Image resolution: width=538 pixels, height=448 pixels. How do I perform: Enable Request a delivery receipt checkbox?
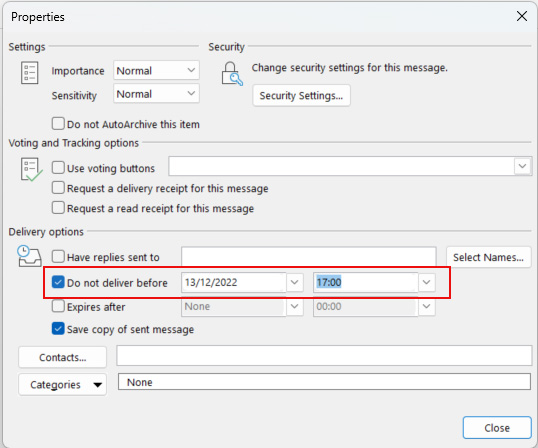coord(58,188)
